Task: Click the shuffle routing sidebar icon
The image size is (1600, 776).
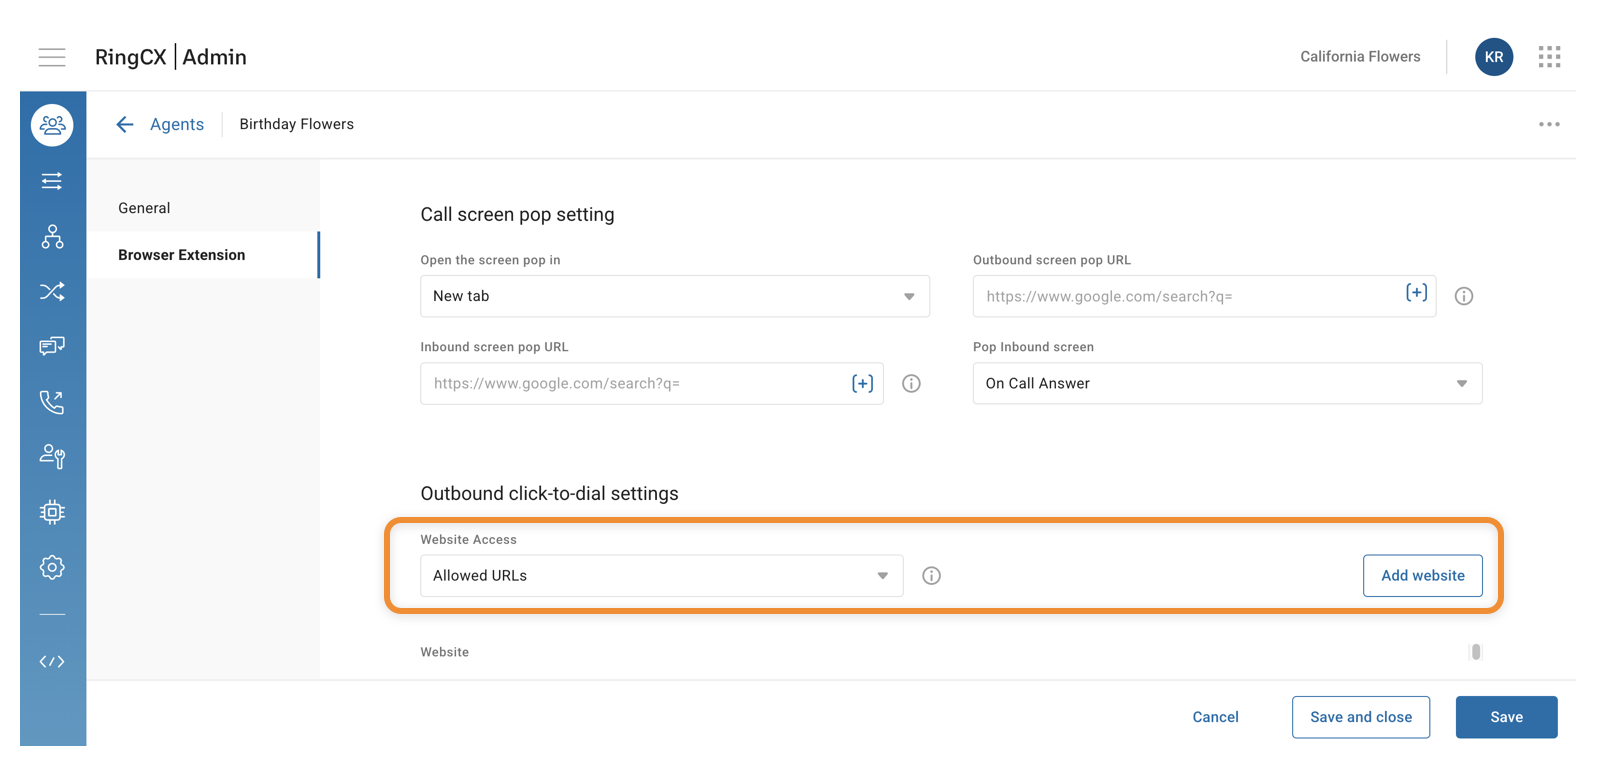Action: (x=52, y=291)
